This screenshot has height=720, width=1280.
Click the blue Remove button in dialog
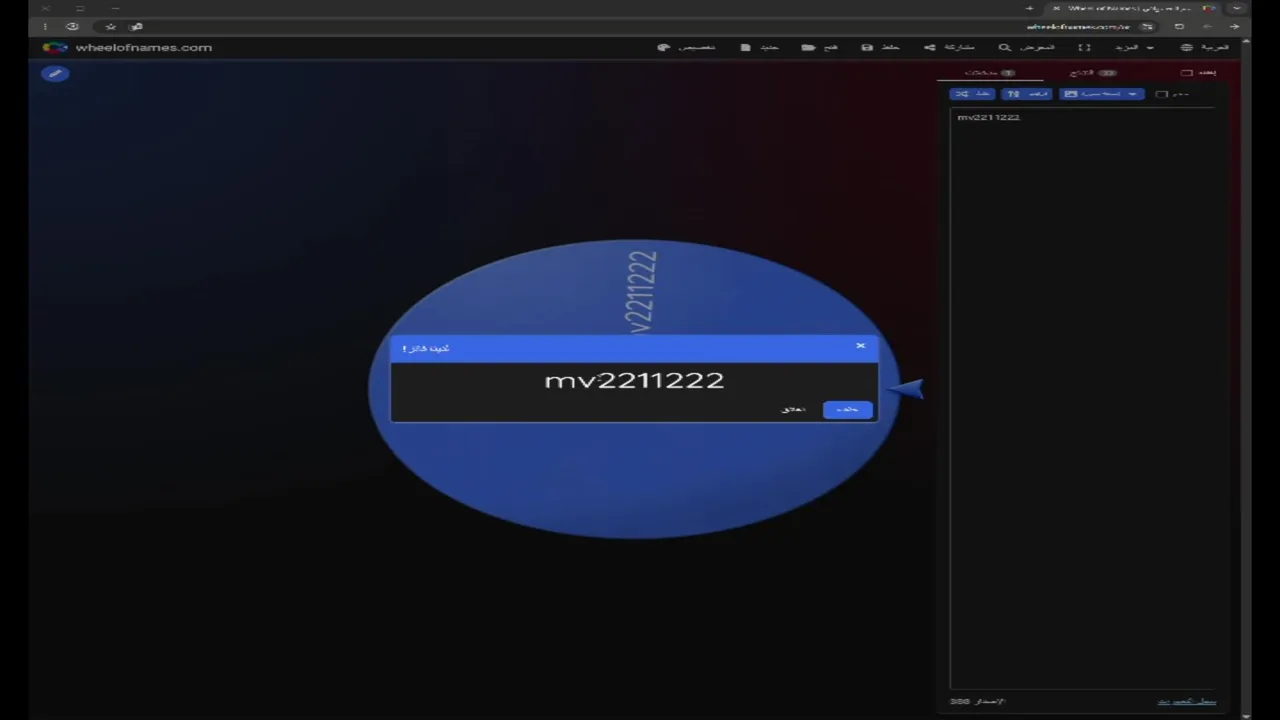tap(847, 409)
